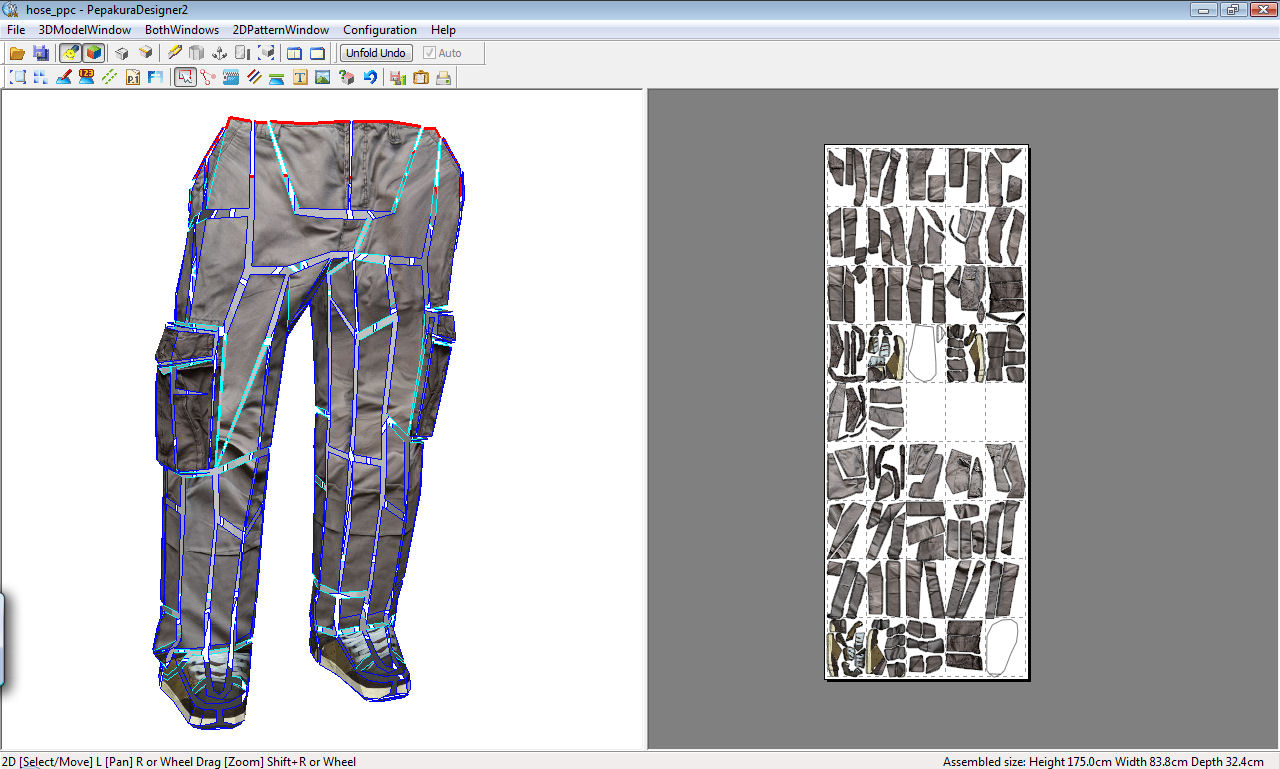Screen dimensions: 1280x769
Task: Select the yellow pen edge-specify tool
Action: [174, 53]
